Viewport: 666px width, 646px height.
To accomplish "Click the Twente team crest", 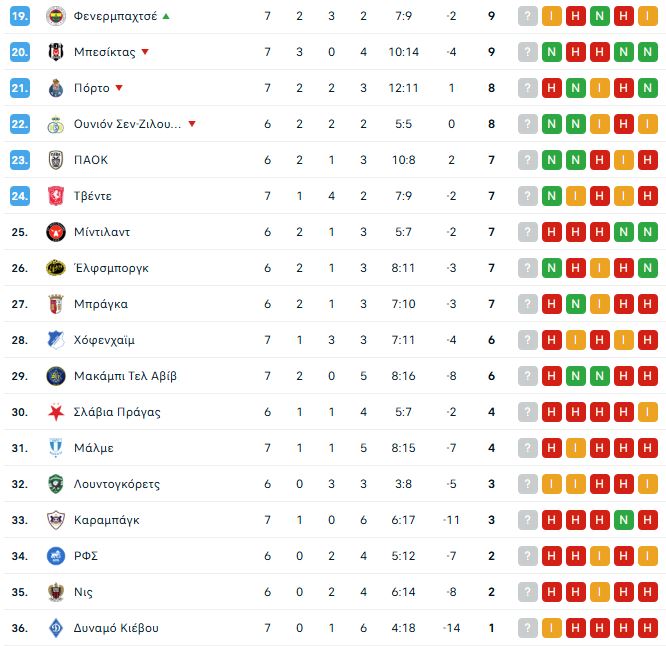I will (x=55, y=196).
